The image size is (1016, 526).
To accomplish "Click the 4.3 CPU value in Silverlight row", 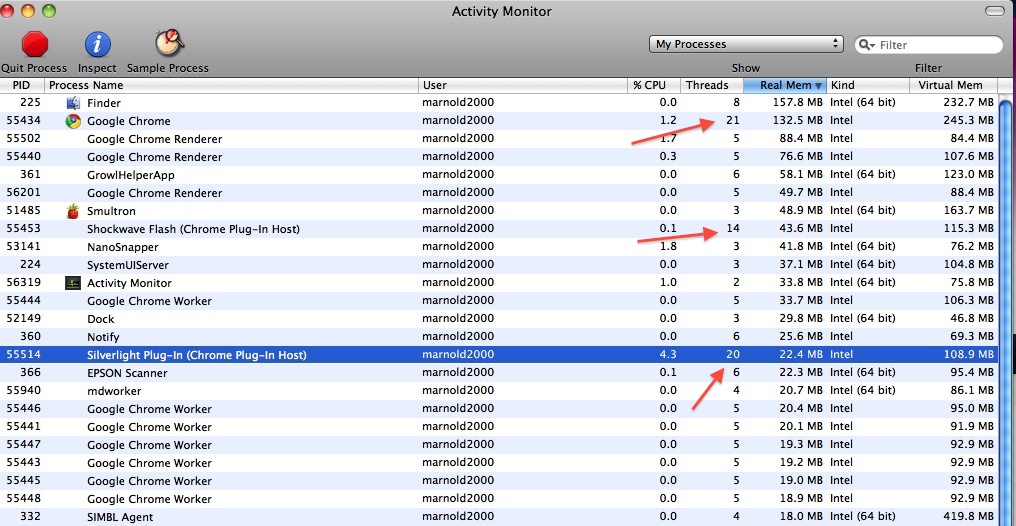I will pos(669,354).
